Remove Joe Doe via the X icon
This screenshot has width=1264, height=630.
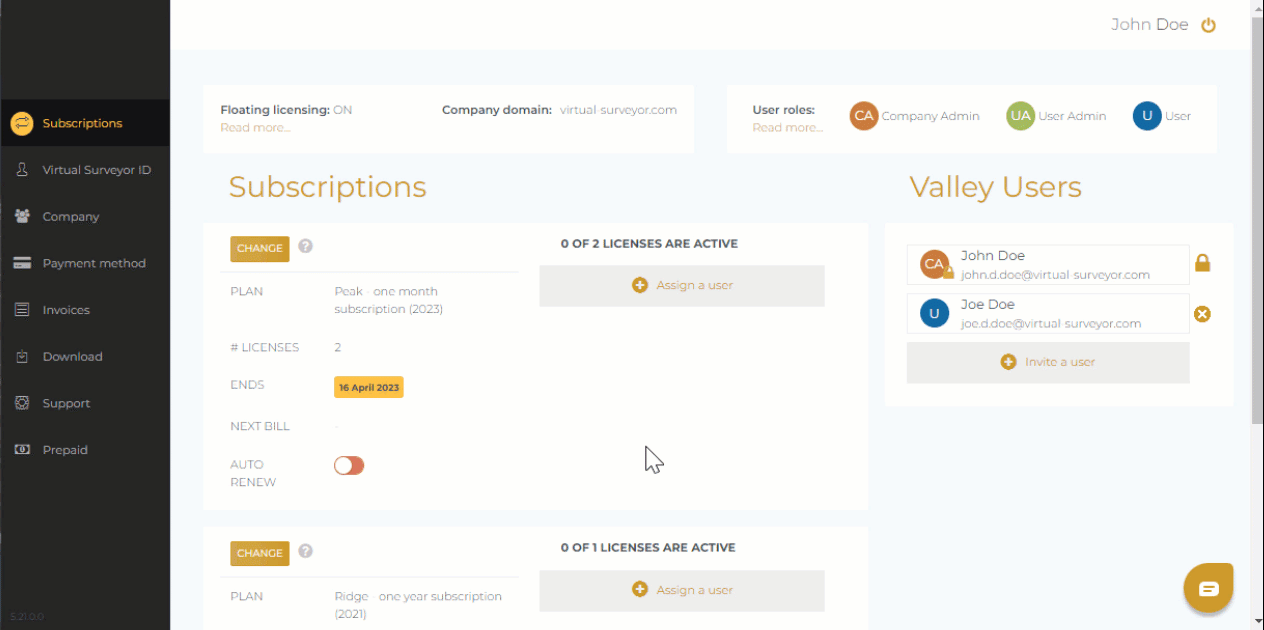pyautogui.click(x=1202, y=314)
